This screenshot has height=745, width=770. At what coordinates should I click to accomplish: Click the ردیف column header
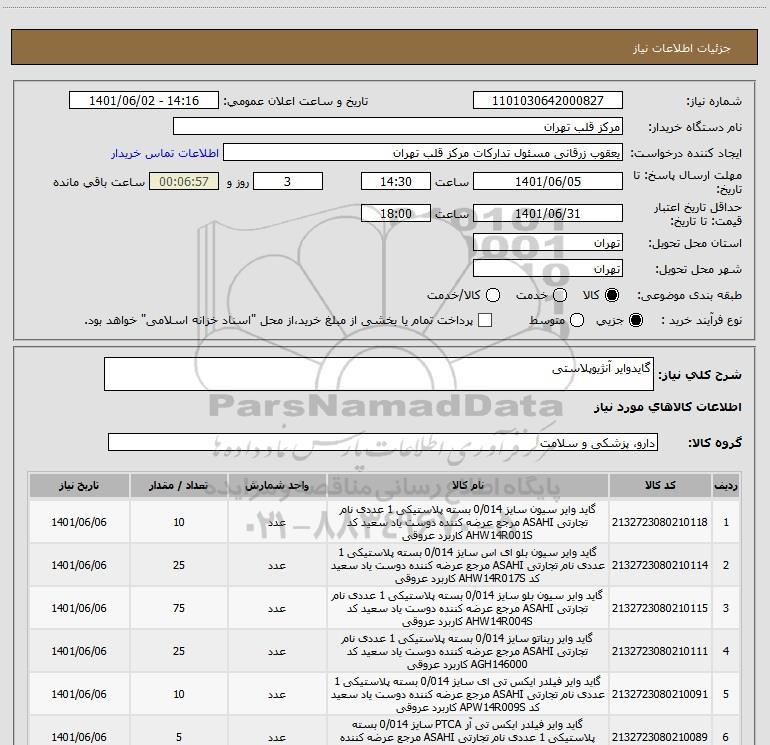coord(726,486)
